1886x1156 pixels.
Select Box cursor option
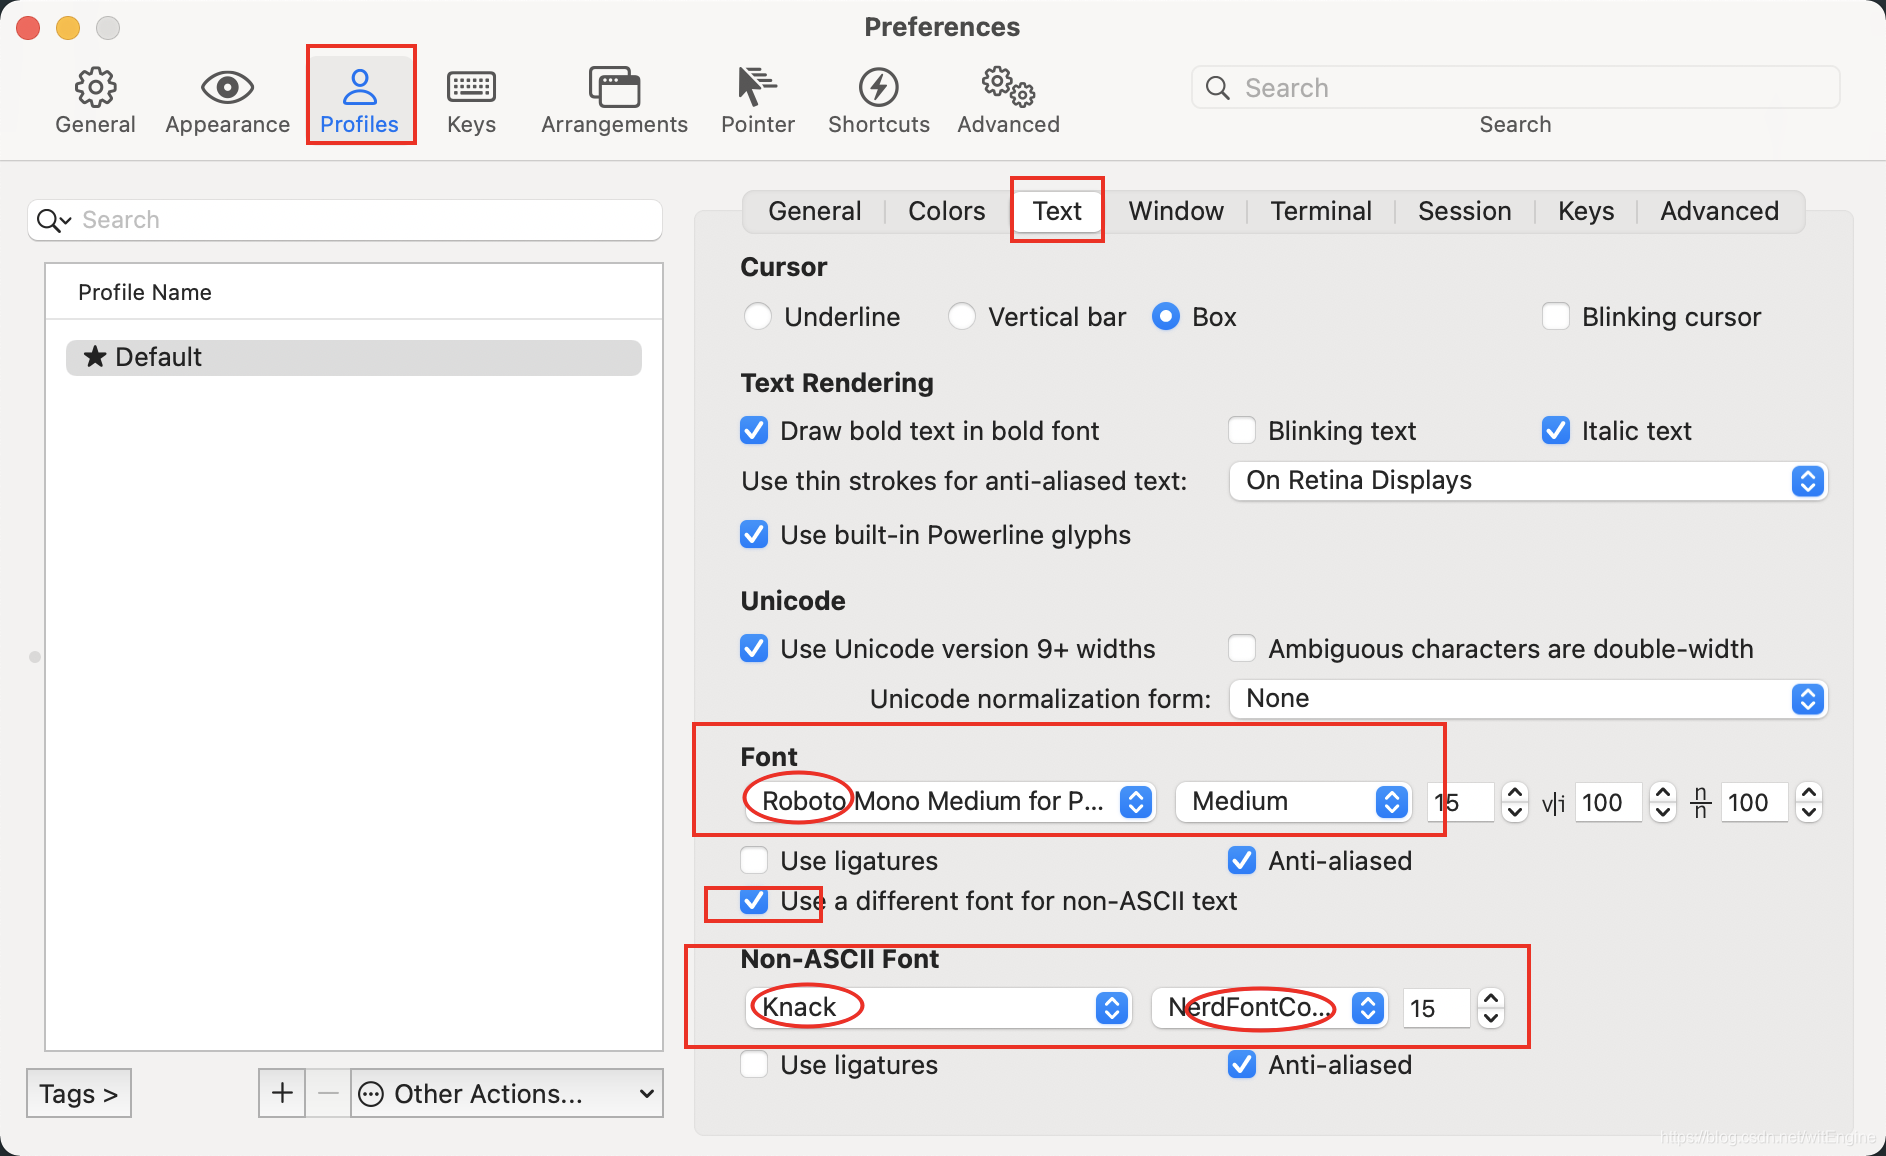coord(1166,317)
